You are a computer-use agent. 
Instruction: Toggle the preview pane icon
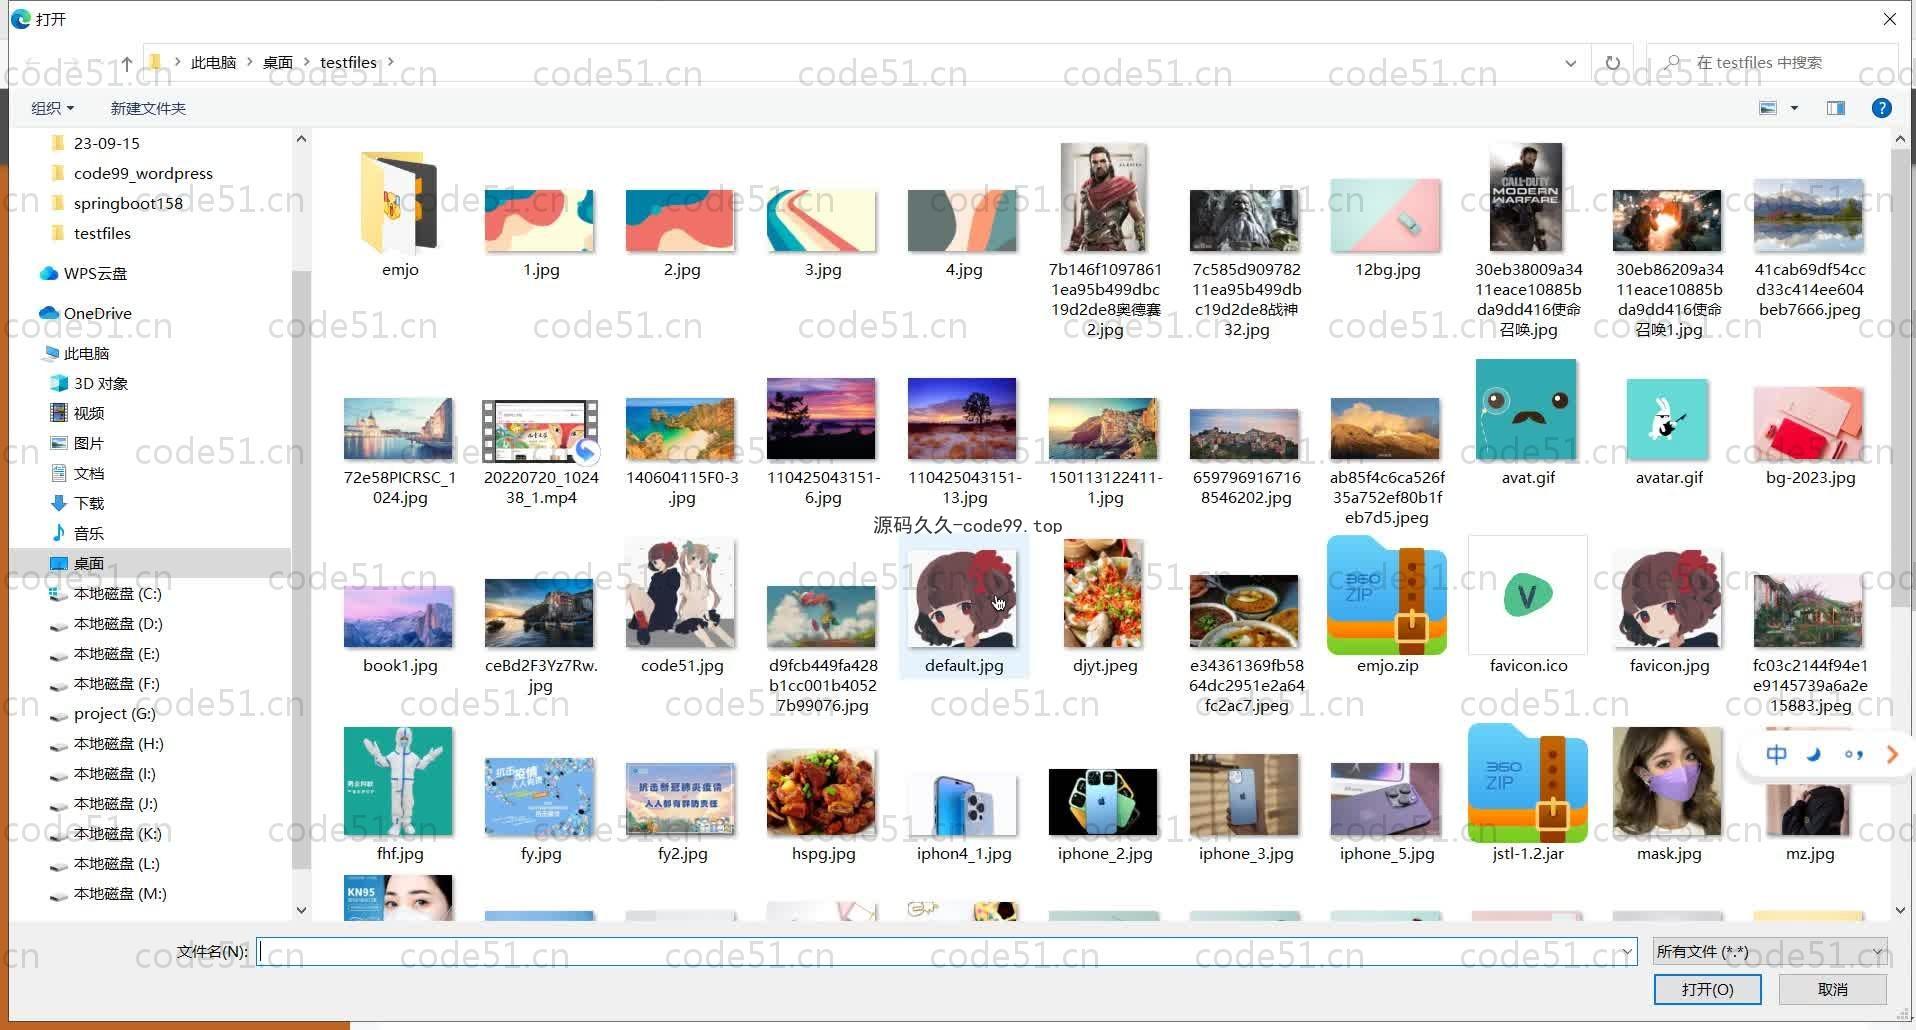point(1836,108)
